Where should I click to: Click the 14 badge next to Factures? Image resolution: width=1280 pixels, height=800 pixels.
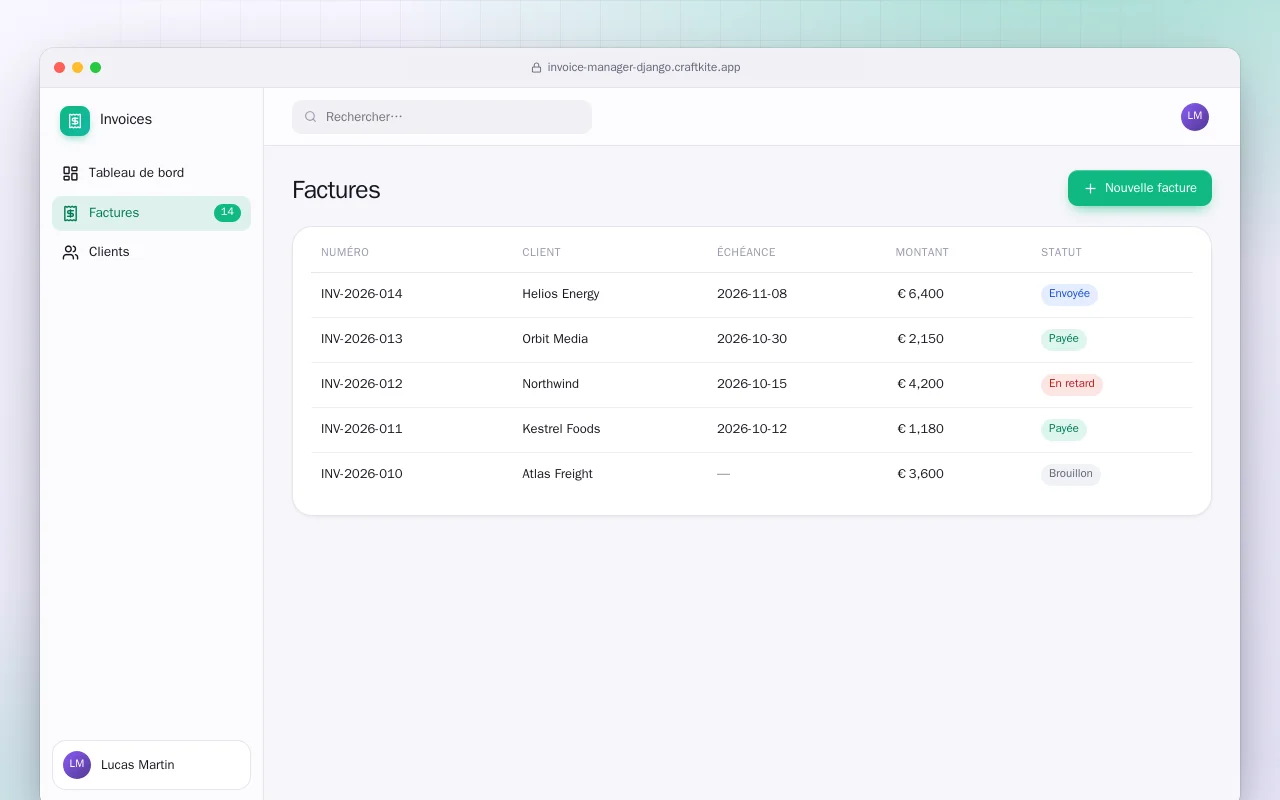click(227, 213)
